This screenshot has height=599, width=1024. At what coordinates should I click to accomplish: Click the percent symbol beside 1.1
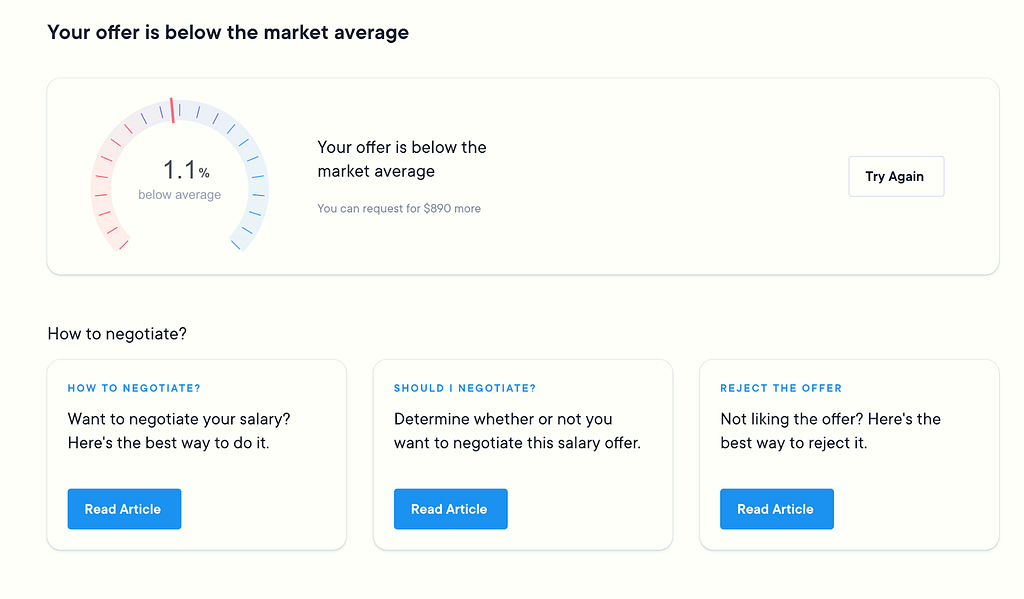click(x=204, y=173)
